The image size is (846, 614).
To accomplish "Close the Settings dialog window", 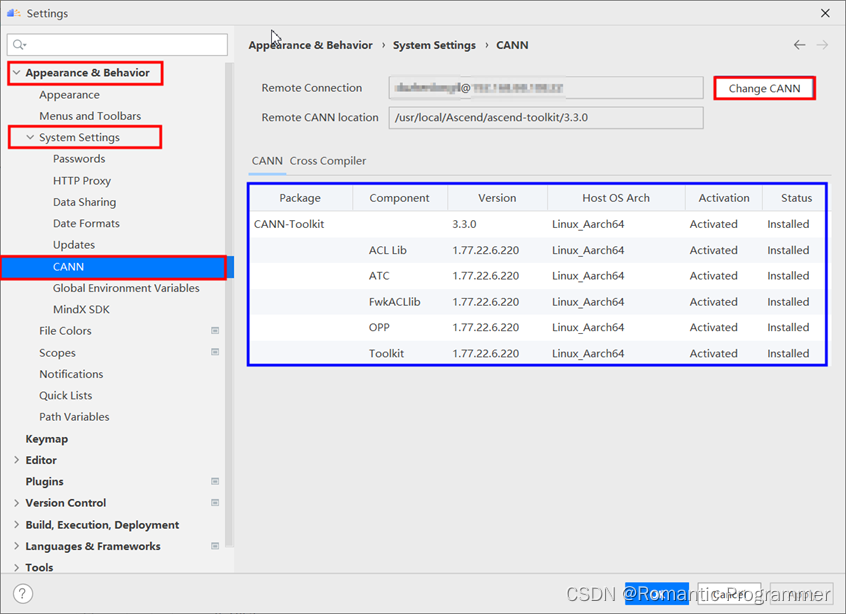I will tap(825, 13).
